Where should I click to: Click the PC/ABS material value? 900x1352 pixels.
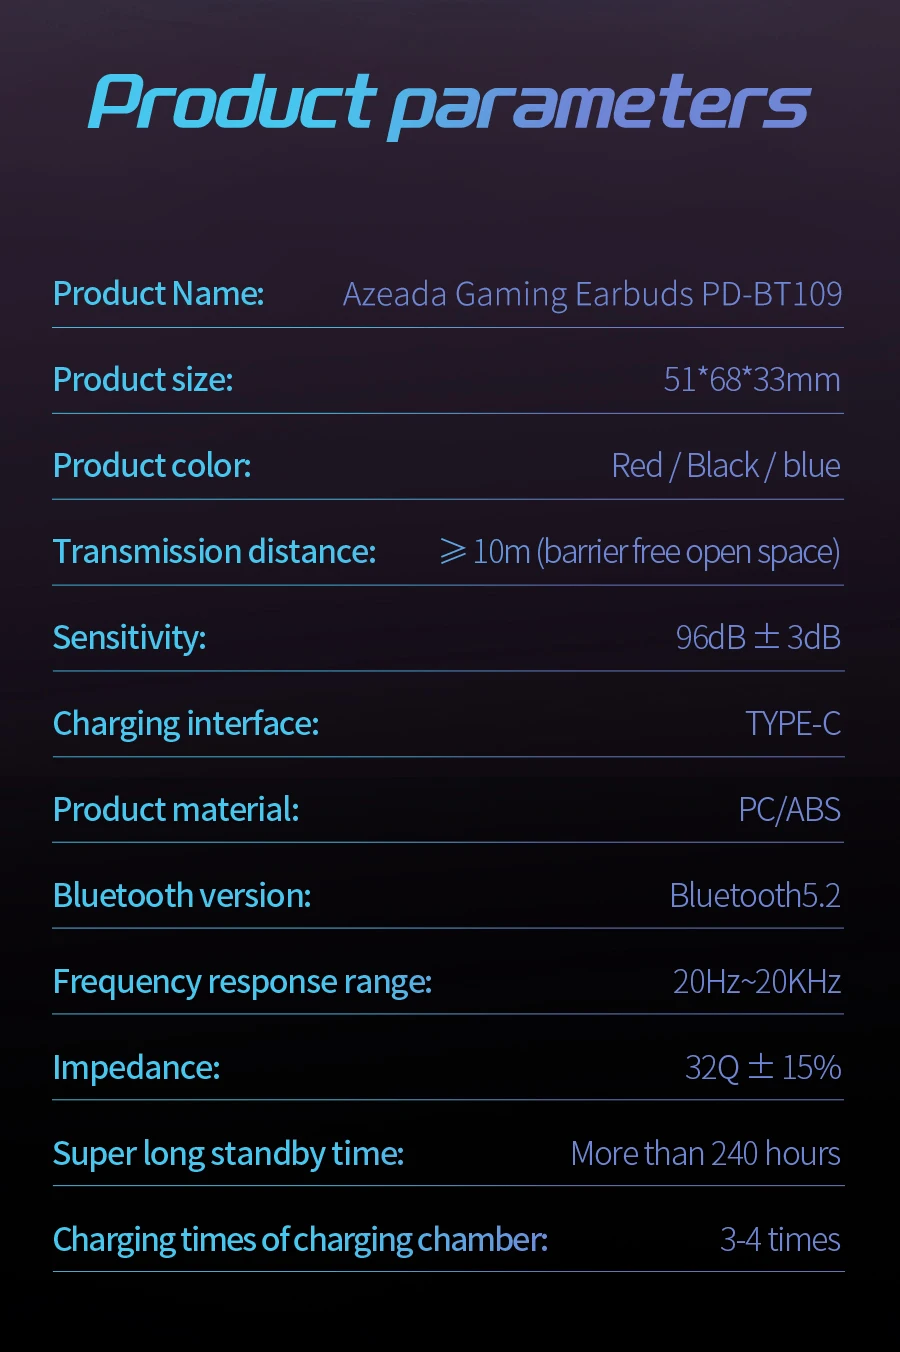(789, 810)
